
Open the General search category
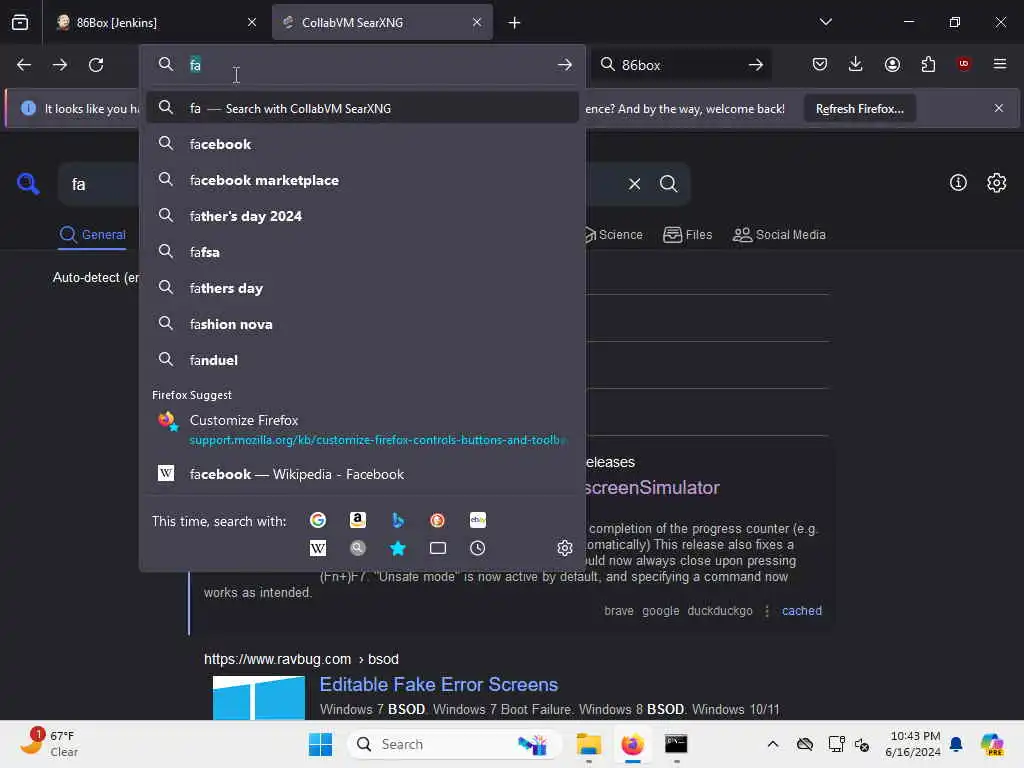point(93,234)
